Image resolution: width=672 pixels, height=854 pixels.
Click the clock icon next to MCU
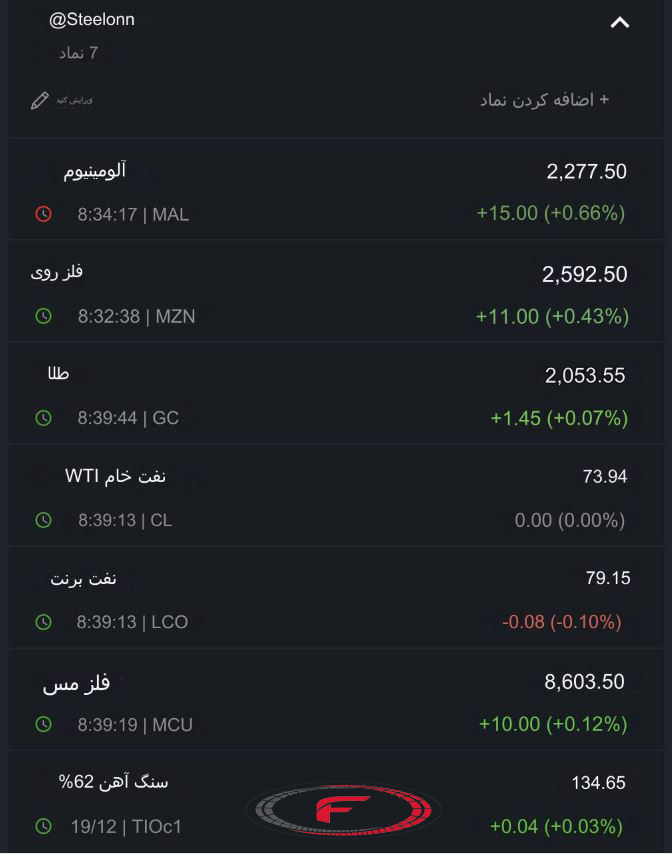[44, 724]
